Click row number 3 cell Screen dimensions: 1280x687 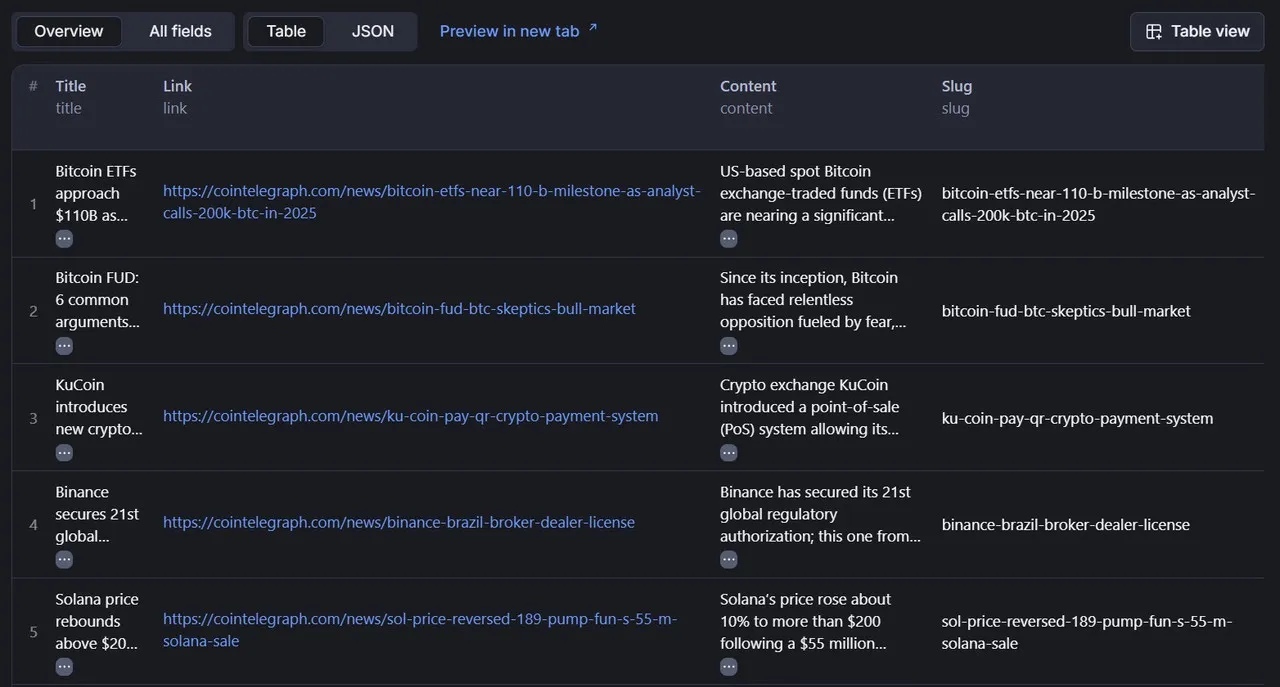33,418
